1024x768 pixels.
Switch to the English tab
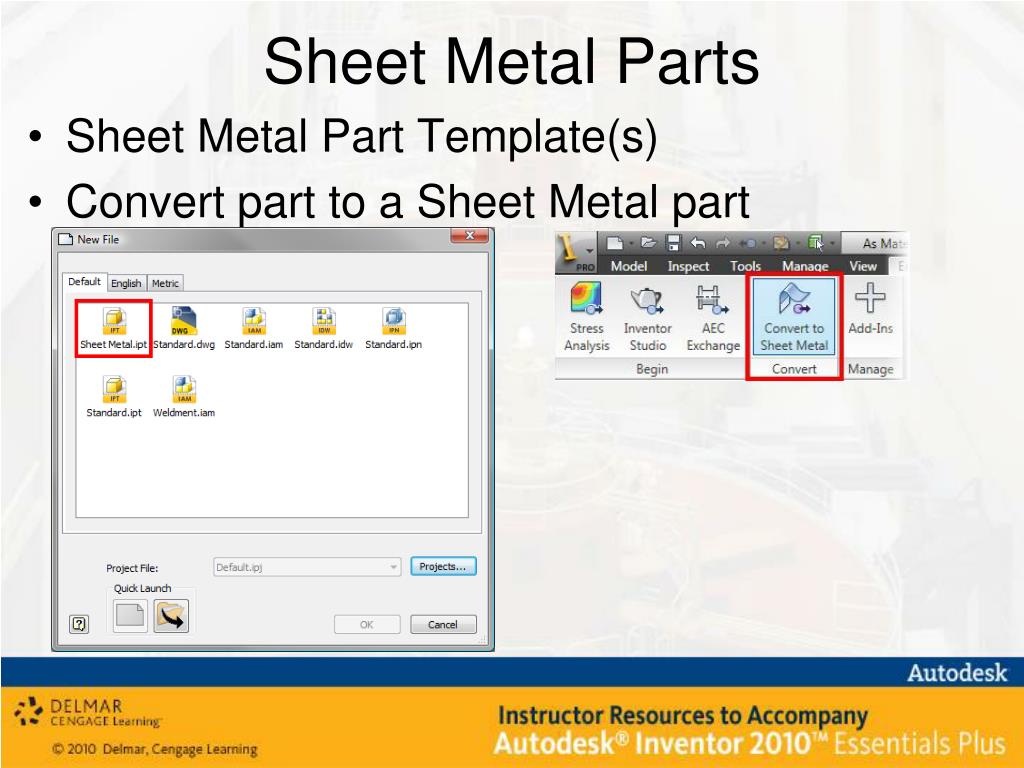click(126, 283)
